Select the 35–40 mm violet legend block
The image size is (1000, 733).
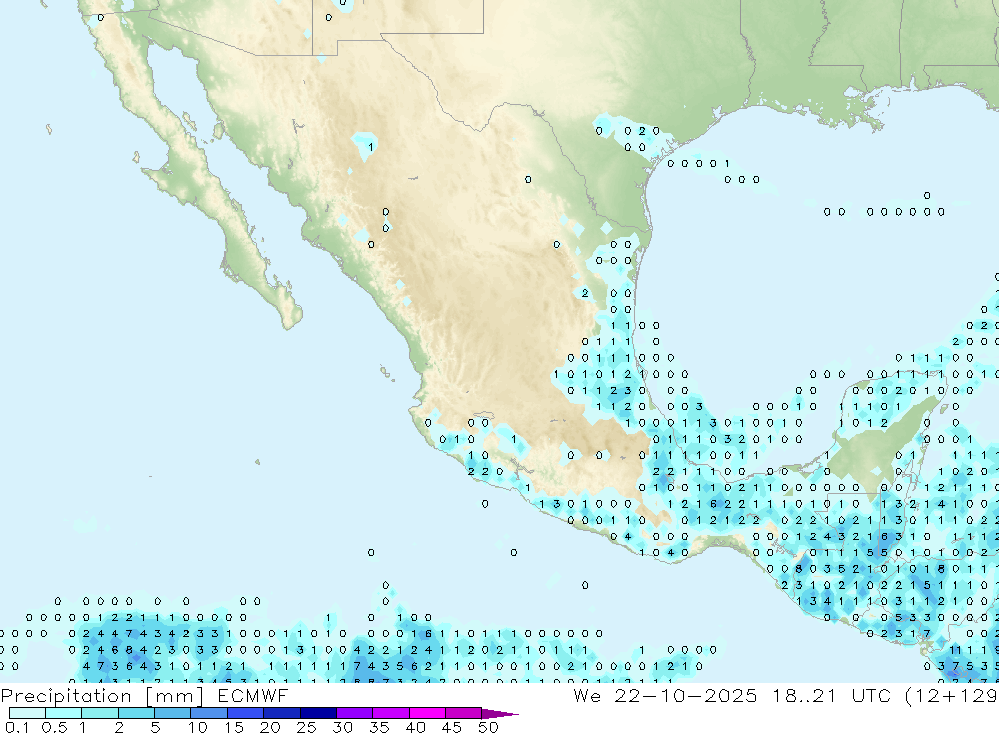(391, 713)
